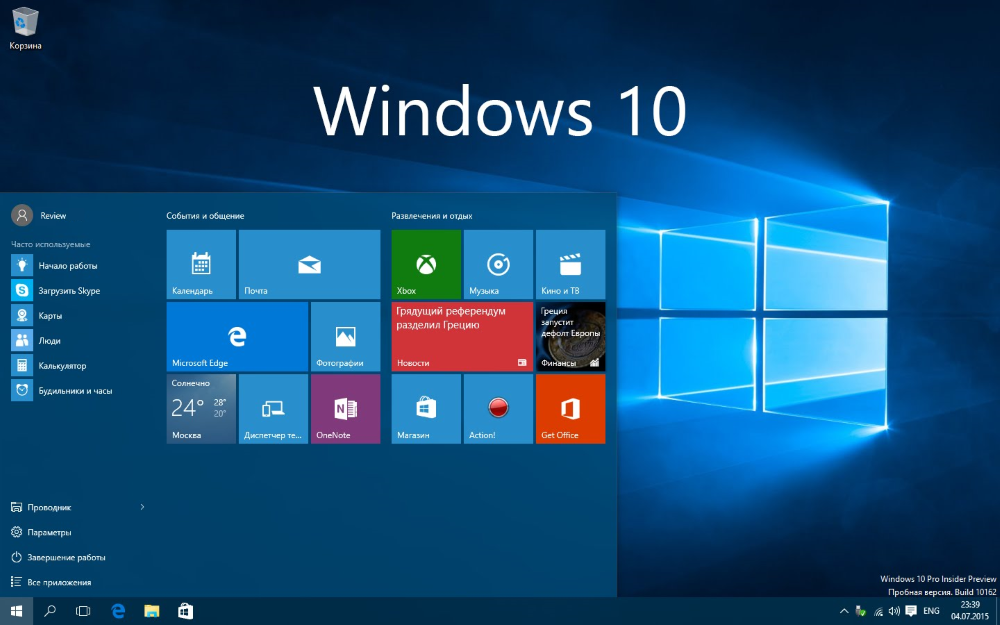1000x625 pixels.
Task: Switch the ENG input language
Action: 931,610
